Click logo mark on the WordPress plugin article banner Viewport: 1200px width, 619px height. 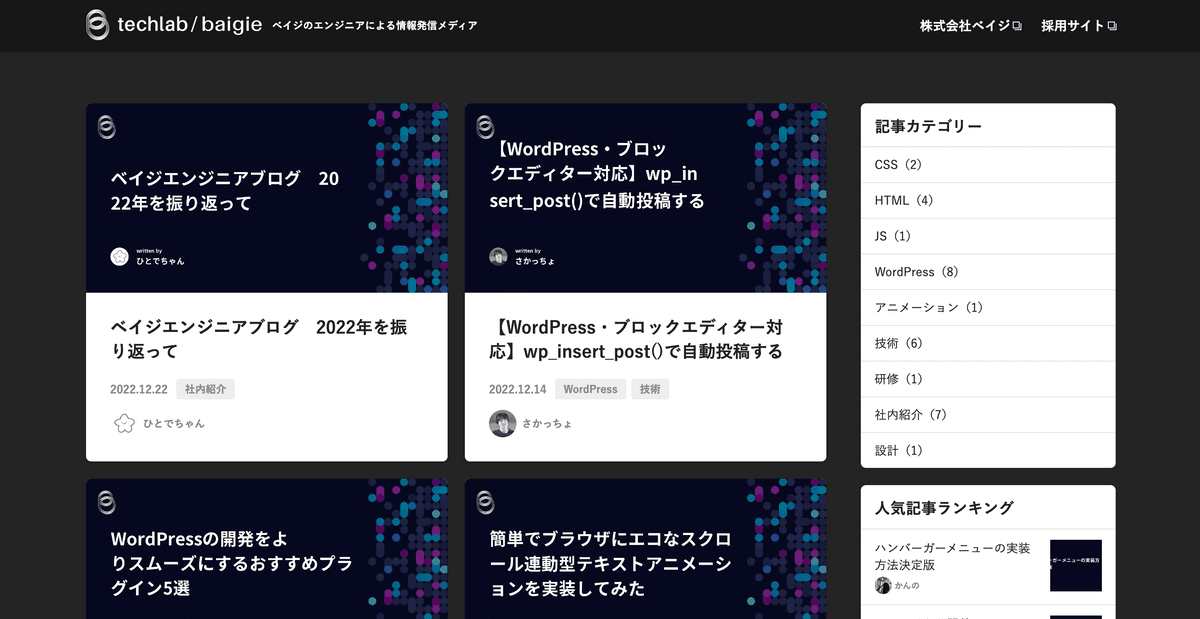point(107,502)
